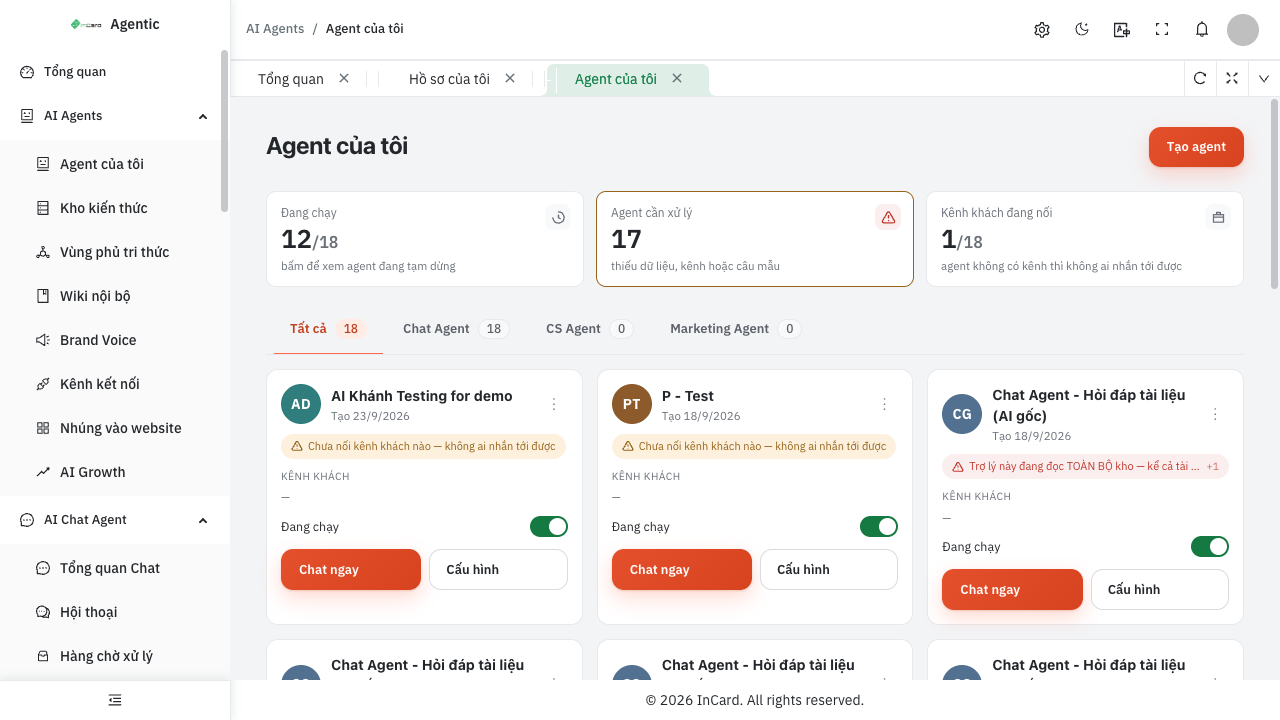This screenshot has height=720, width=1280.
Task: Refresh the current tab with reload icon
Action: [x=1200, y=78]
